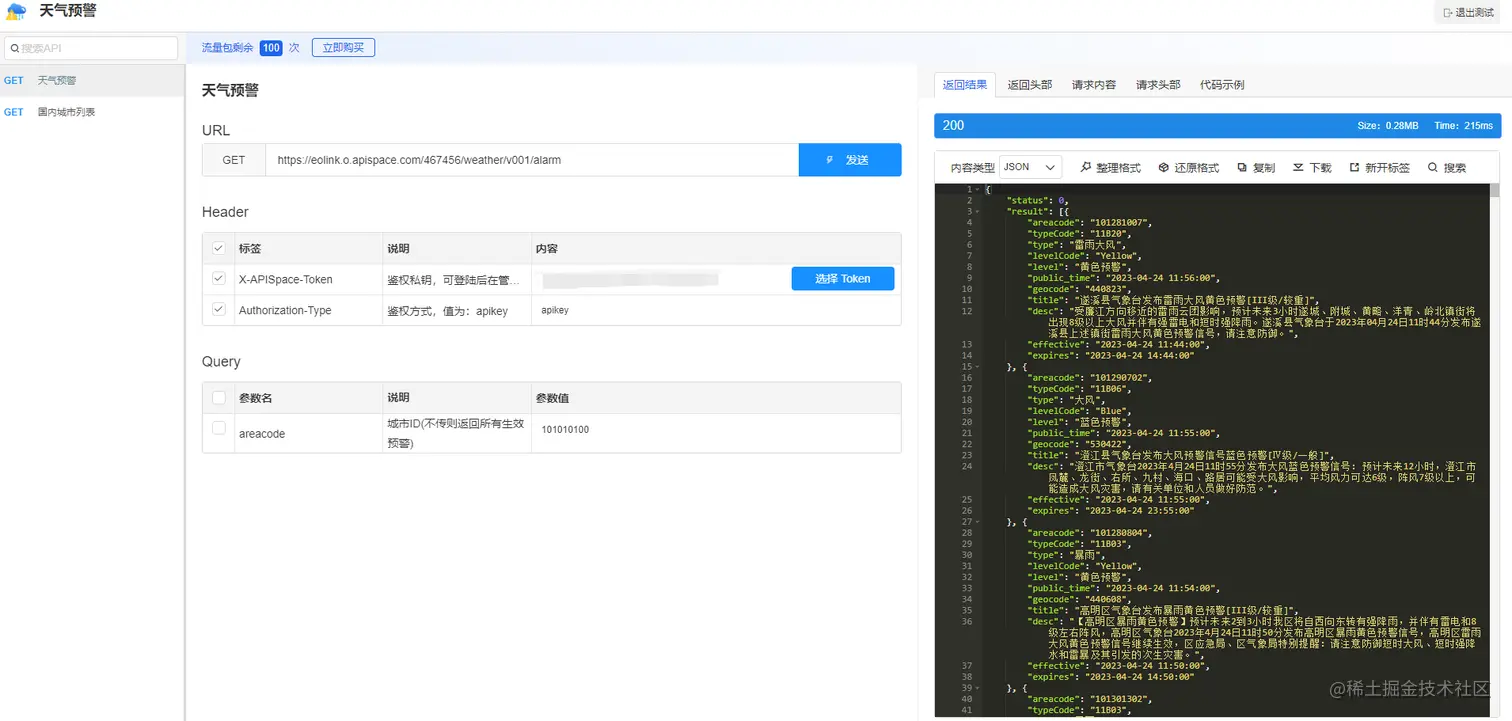Collapse the JSON fold arrow on line 1
The image size is (1512, 721).
977,189
